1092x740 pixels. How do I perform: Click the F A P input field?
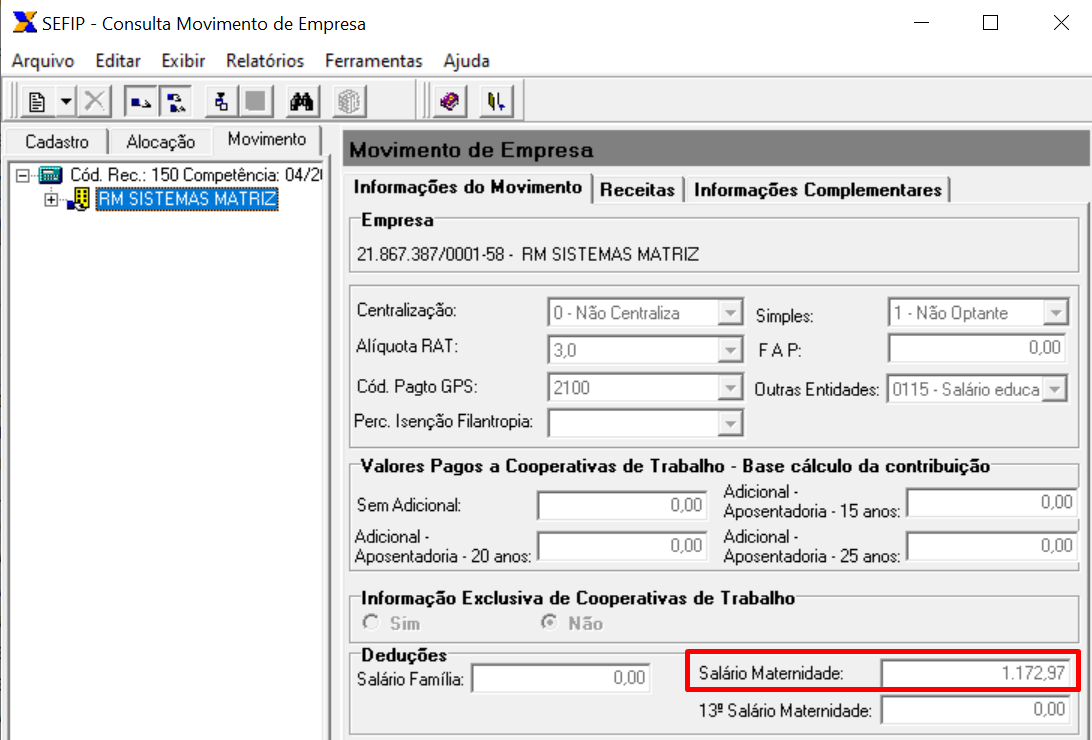coord(977,347)
